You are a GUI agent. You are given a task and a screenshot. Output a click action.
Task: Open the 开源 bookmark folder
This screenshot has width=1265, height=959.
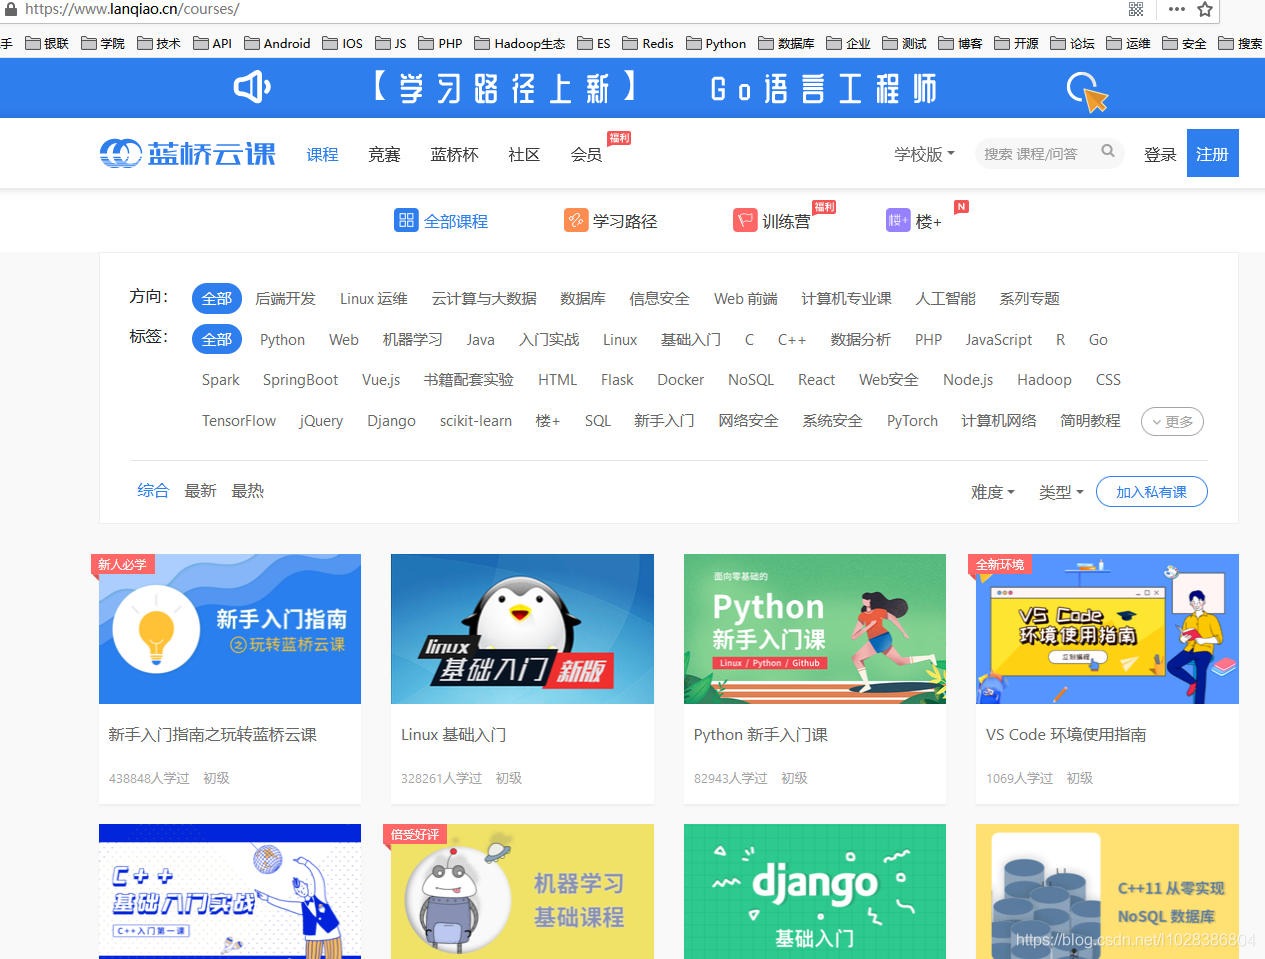pyautogui.click(x=1016, y=43)
